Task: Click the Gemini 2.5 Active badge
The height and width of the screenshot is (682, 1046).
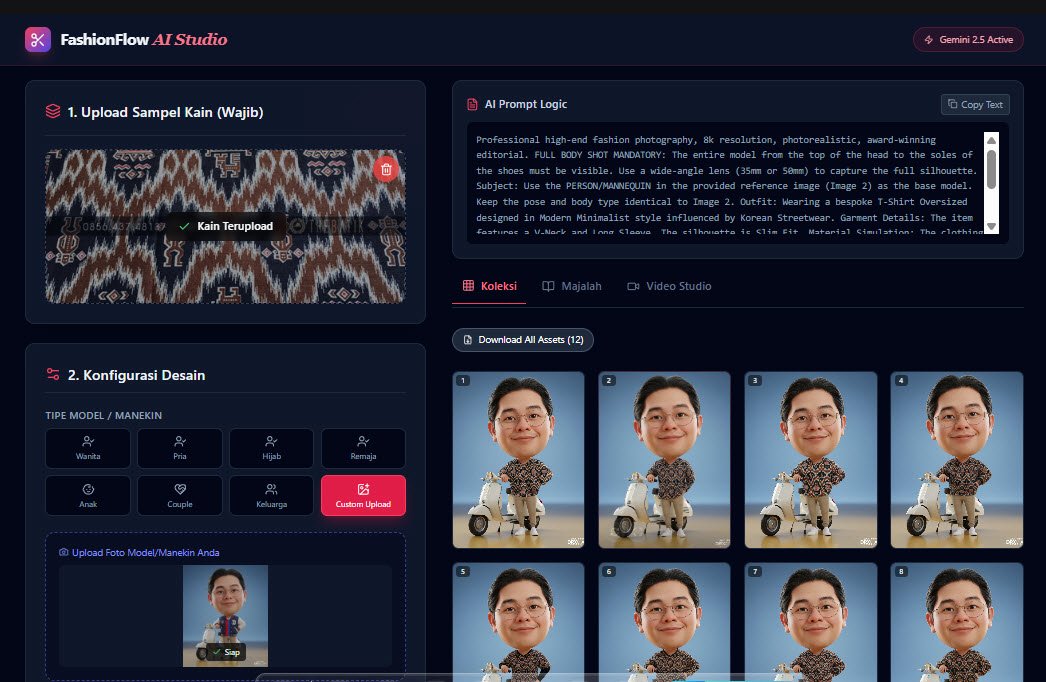Action: point(968,39)
